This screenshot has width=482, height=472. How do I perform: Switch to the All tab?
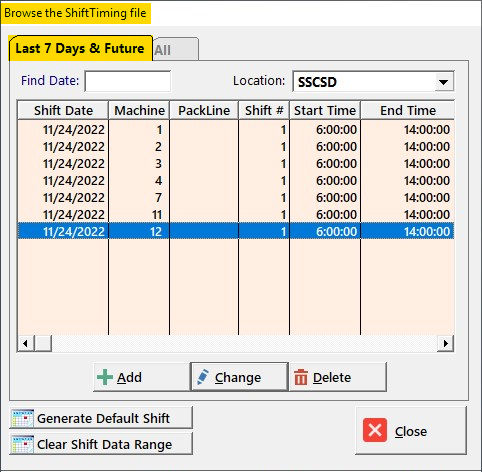tap(176, 49)
